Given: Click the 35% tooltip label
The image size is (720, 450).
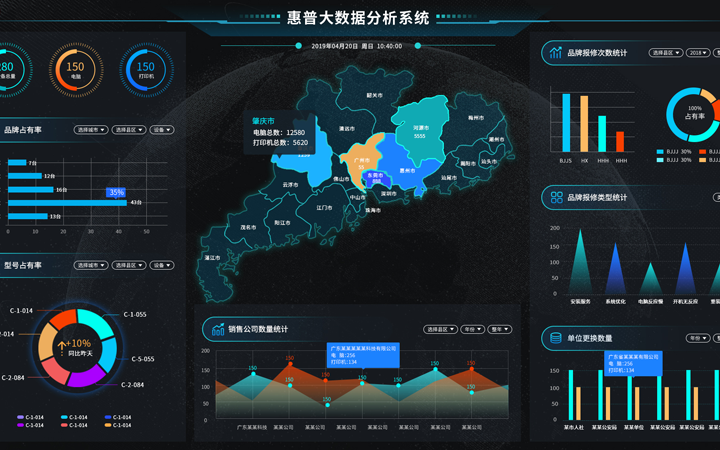Looking at the screenshot, I should 117,192.
